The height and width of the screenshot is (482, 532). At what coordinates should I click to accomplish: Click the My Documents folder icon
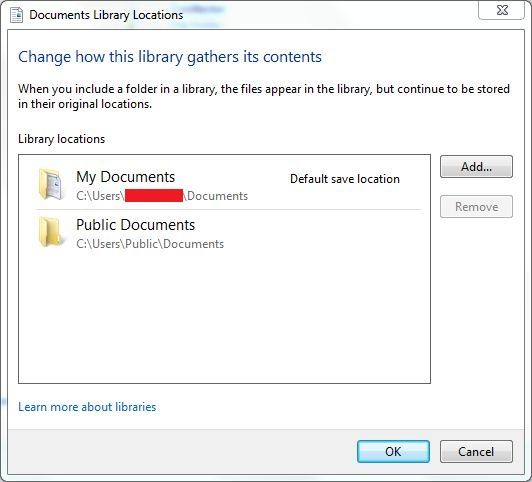point(51,184)
